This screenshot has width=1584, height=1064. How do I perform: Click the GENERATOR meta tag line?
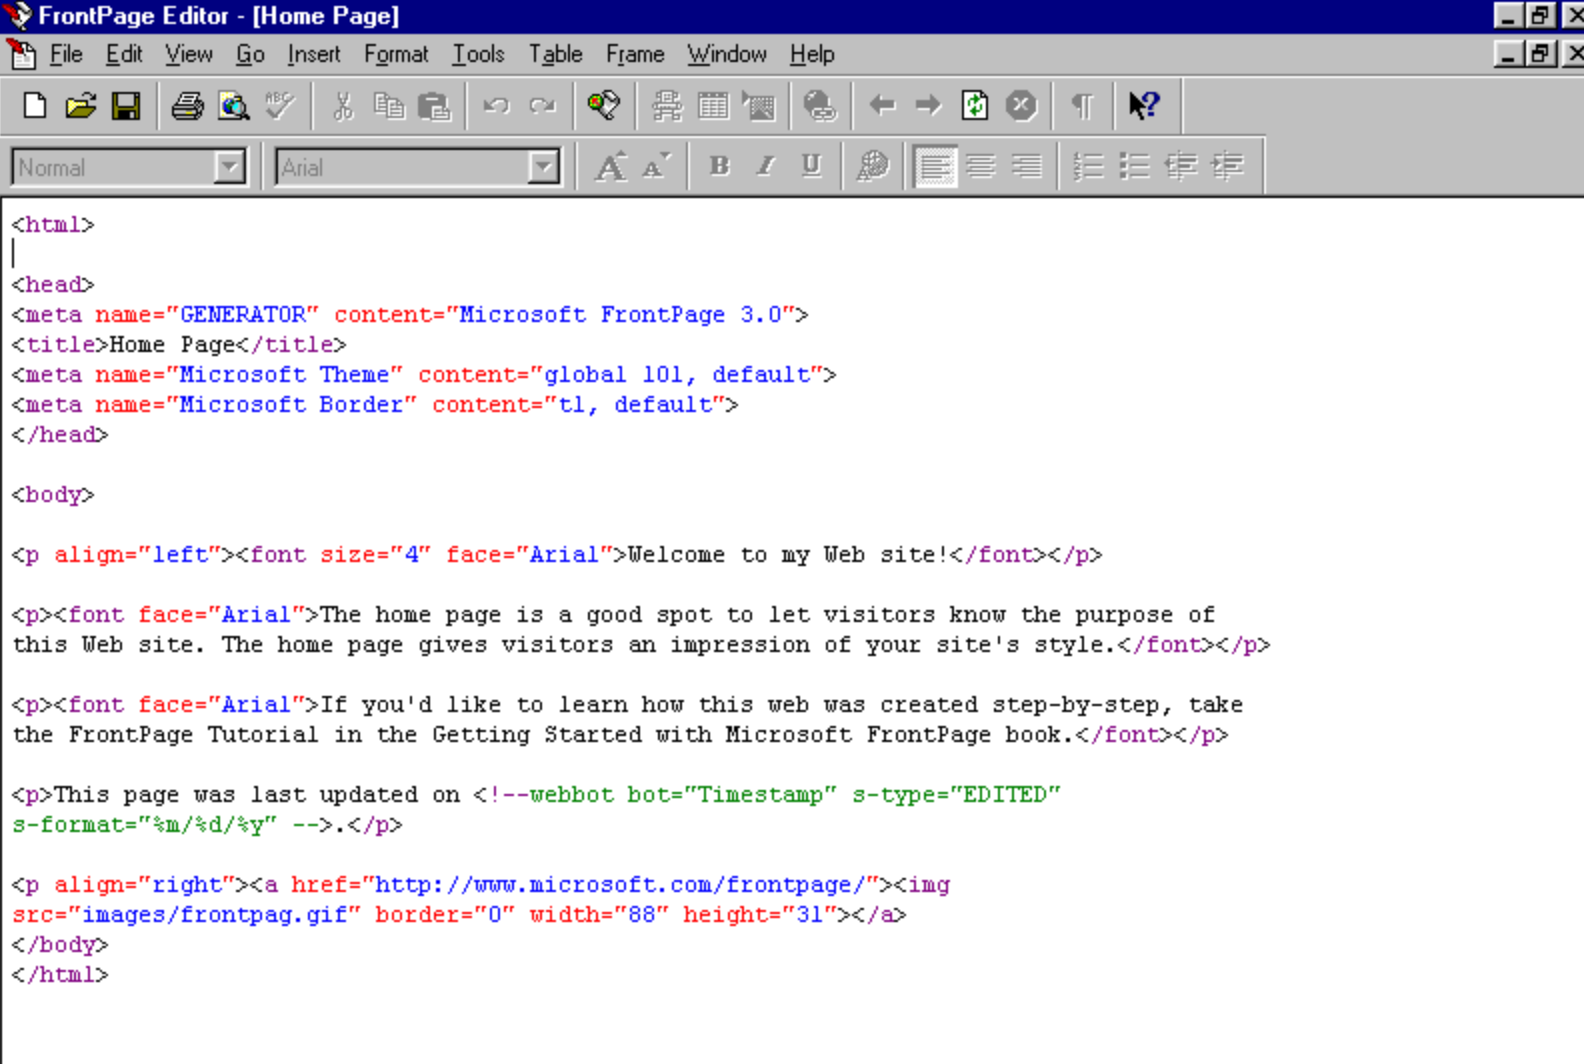click(x=410, y=314)
